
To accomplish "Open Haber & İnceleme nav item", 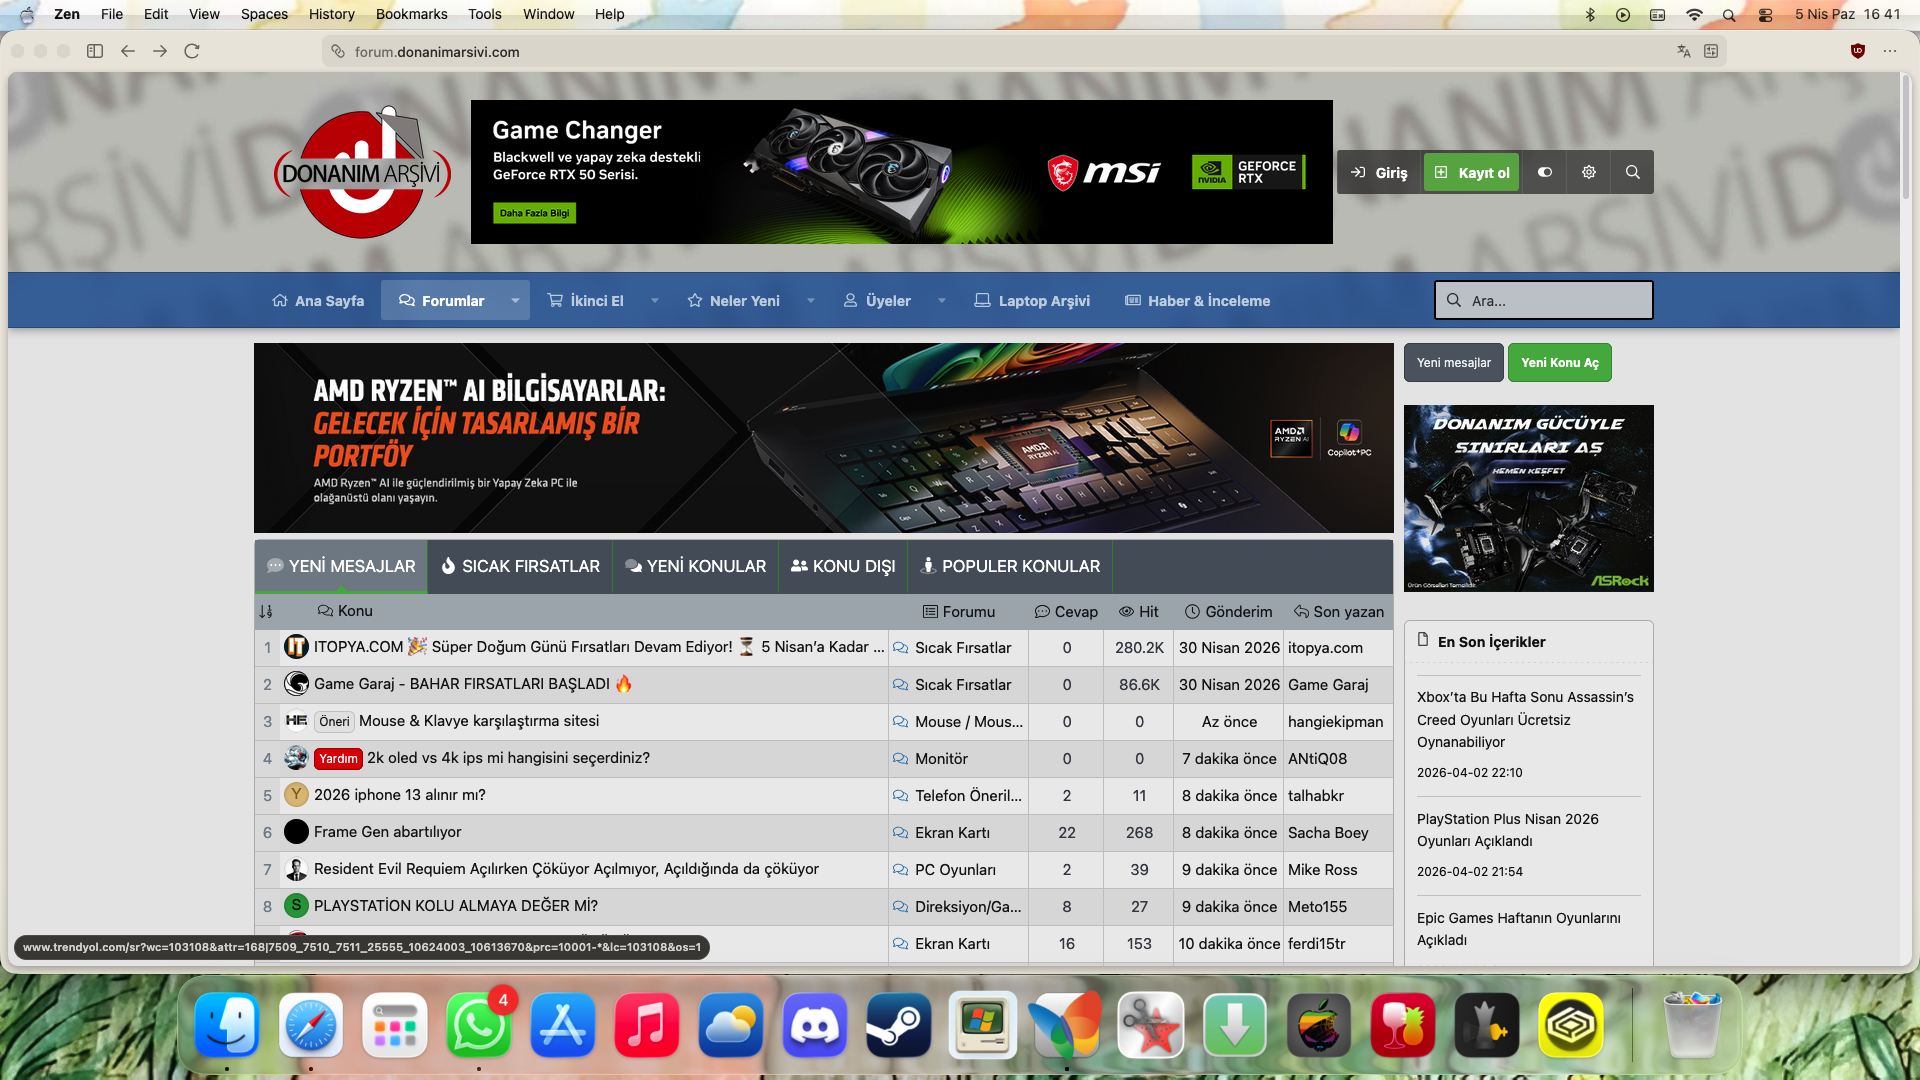I will click(1198, 300).
